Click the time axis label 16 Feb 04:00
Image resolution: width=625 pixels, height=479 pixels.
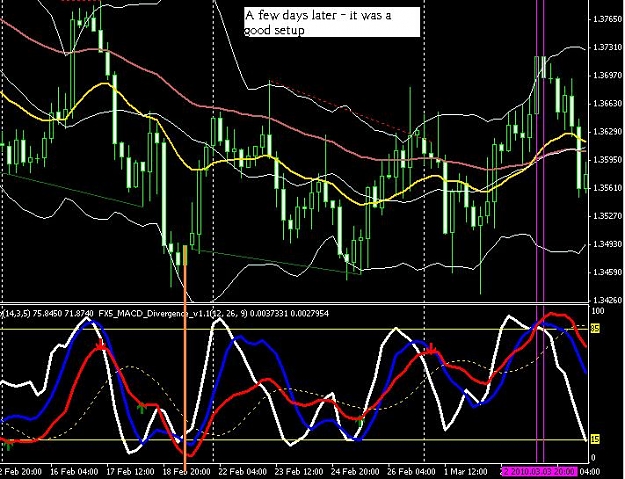74,472
